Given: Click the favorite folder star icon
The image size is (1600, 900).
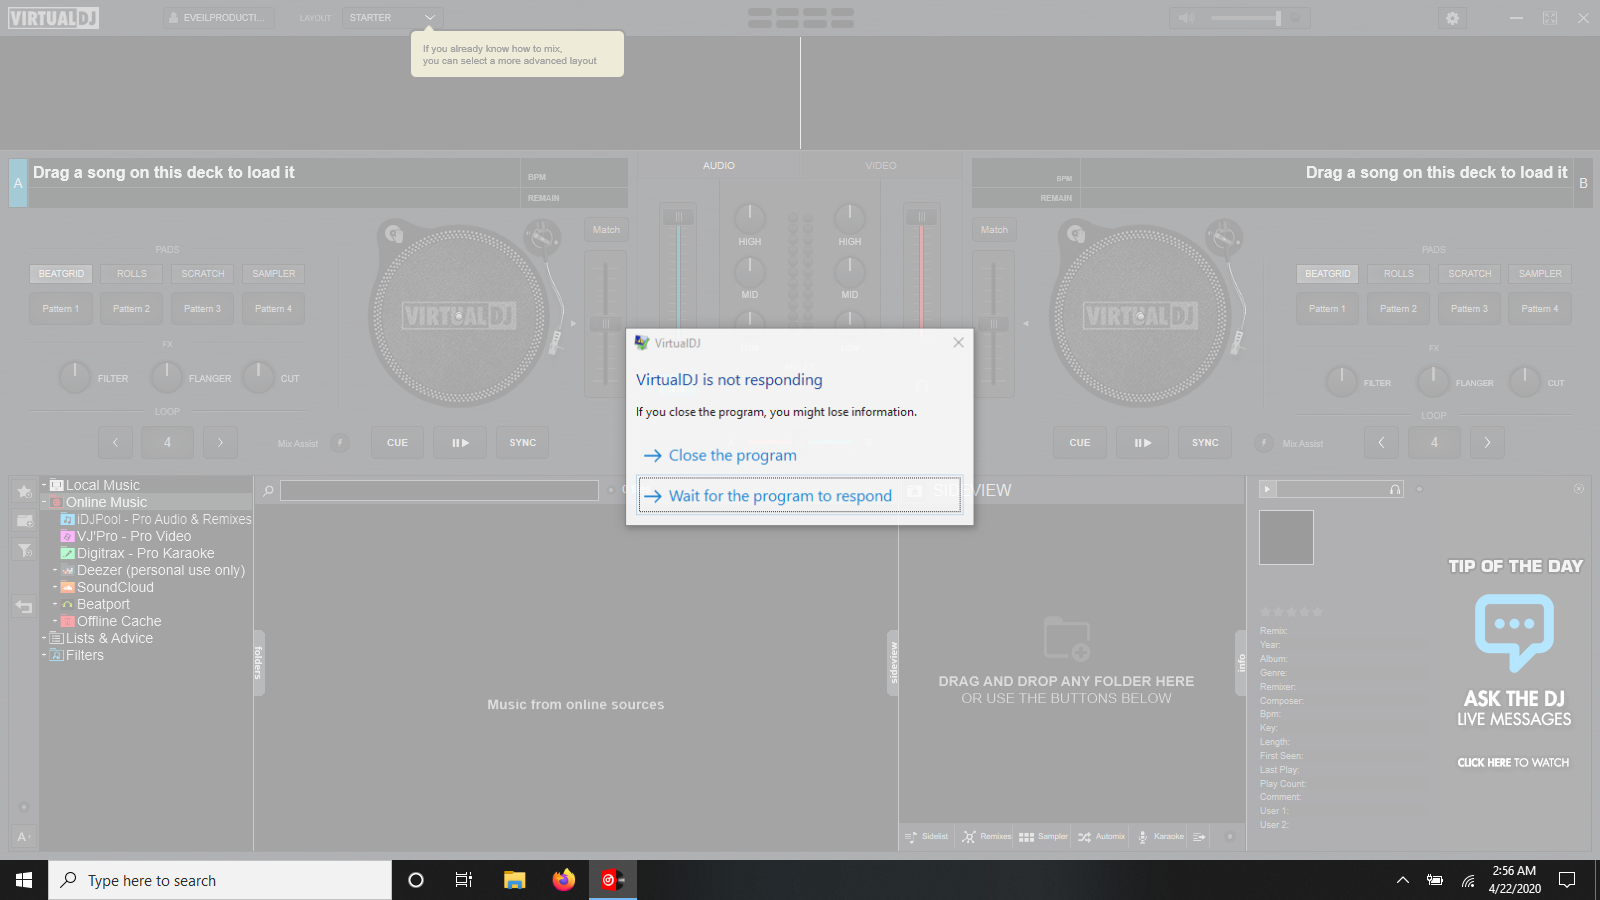Looking at the screenshot, I should coord(24,491).
